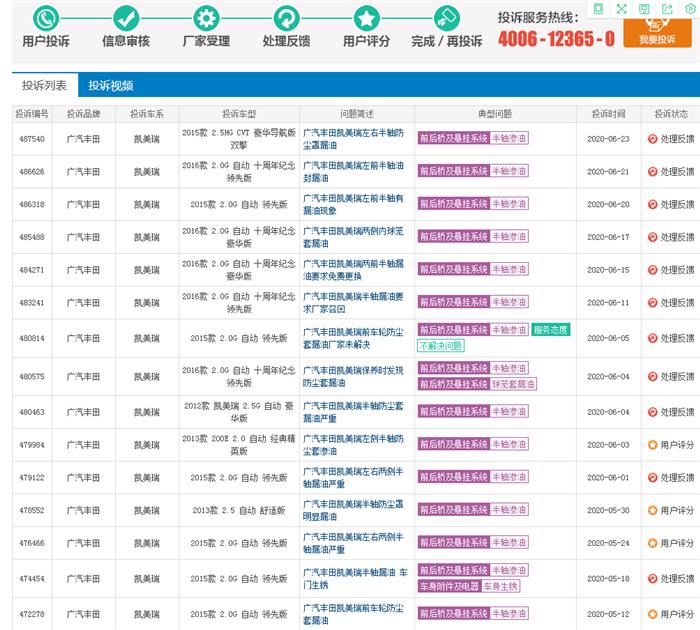Open complaint 广汽丰田凯美瑞两前半轴漏油要求免费更换
700x630 pixels.
[x=353, y=270]
